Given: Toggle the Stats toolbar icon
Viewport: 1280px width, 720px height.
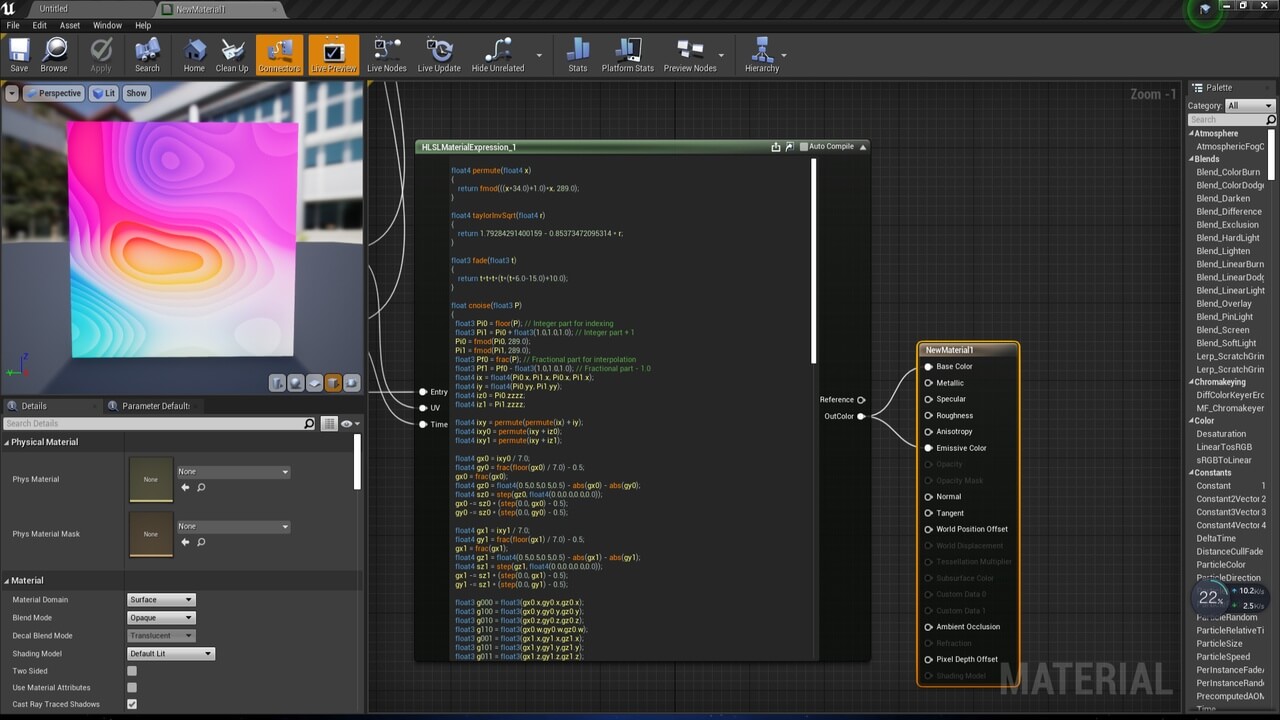Looking at the screenshot, I should pyautogui.click(x=577, y=54).
